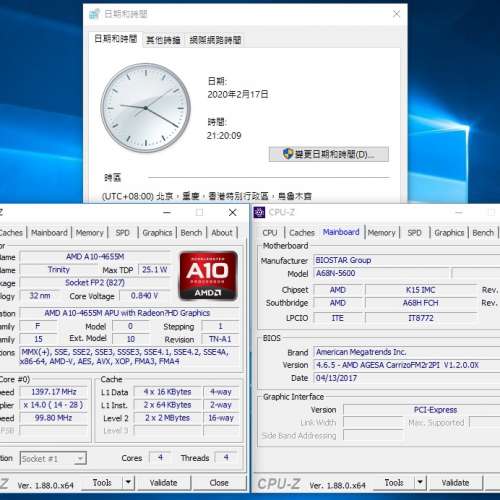Click the Max TDP value 25.1 W

pyautogui.click(x=154, y=270)
